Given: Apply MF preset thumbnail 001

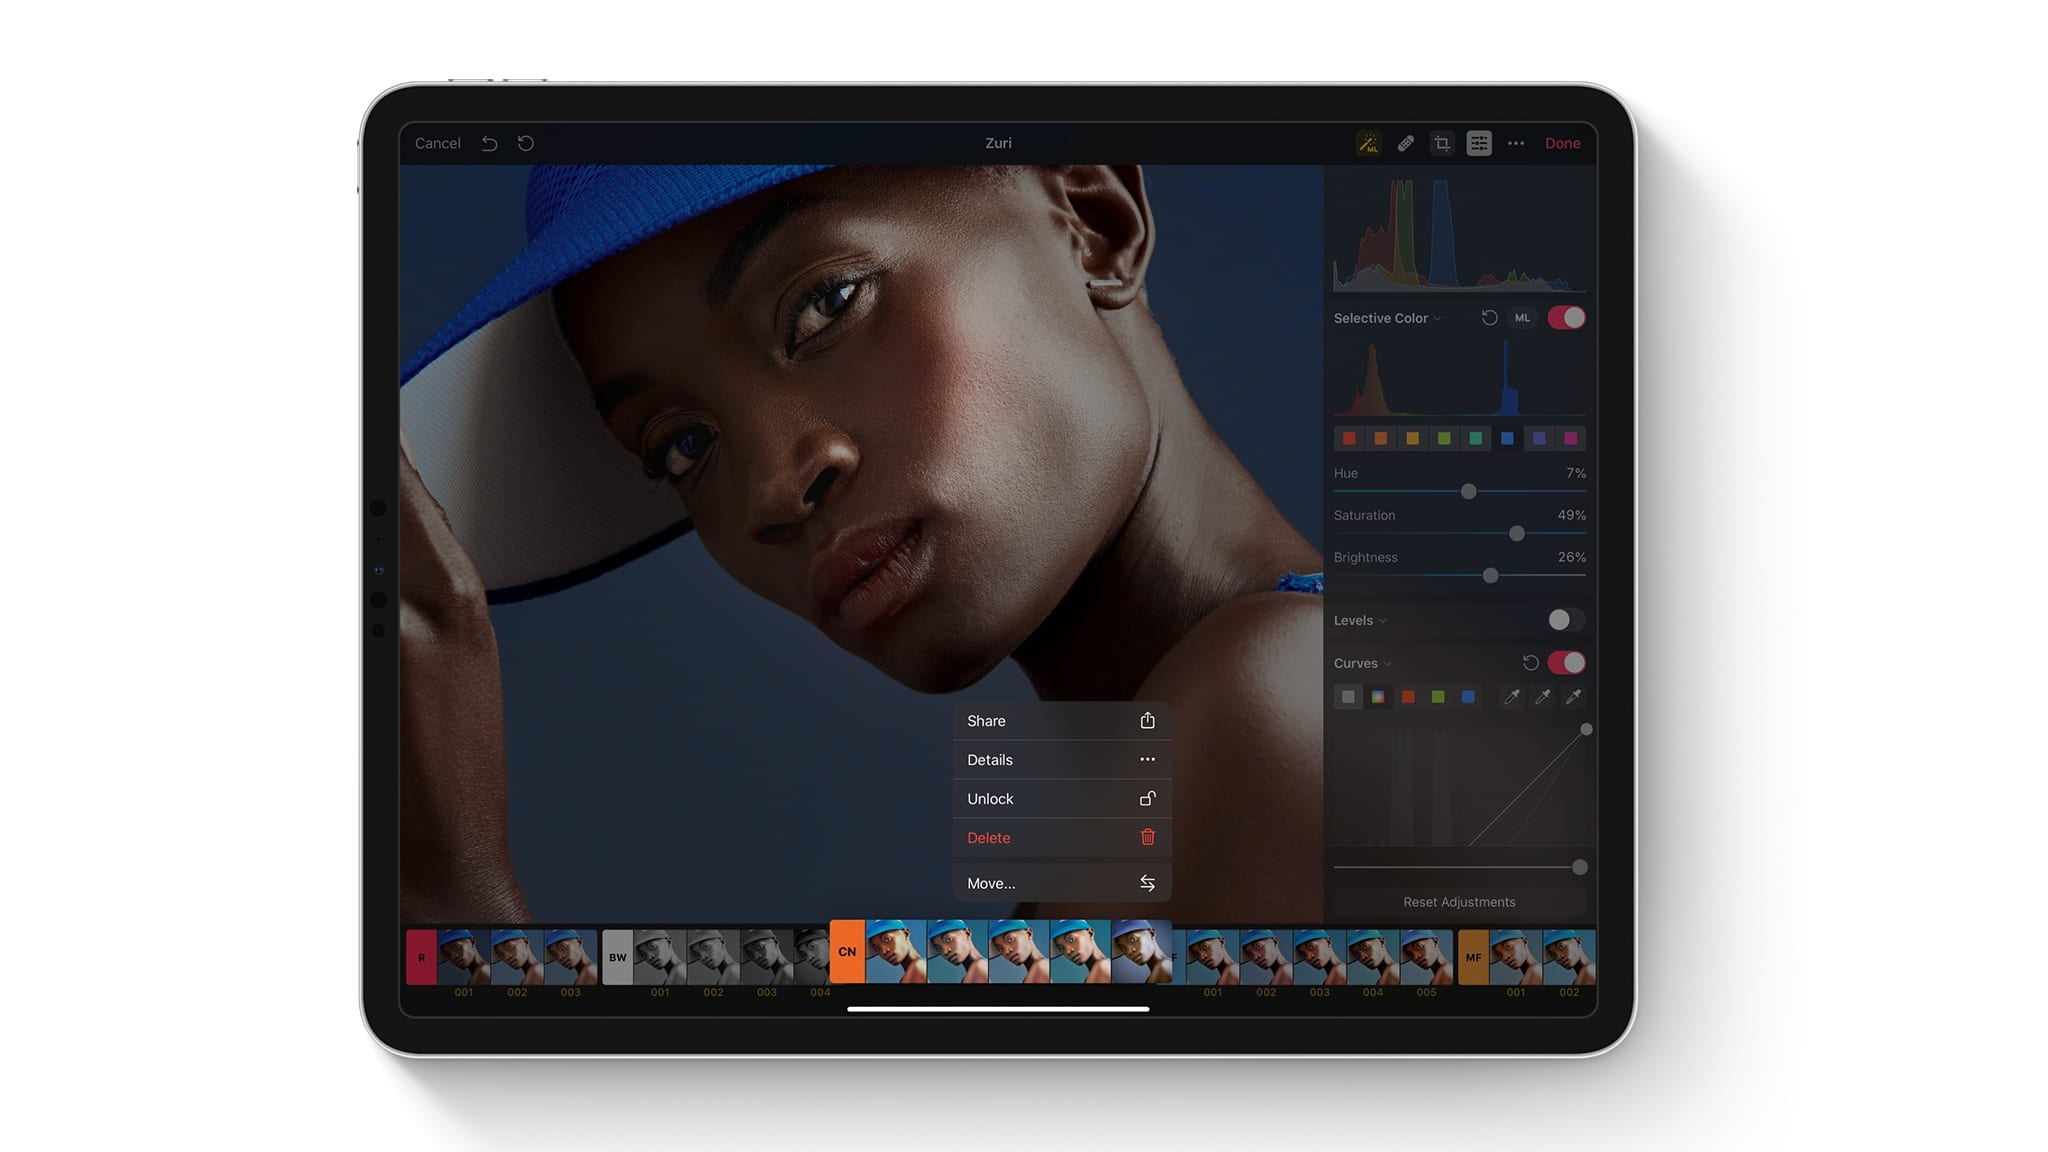Looking at the screenshot, I should (1516, 957).
